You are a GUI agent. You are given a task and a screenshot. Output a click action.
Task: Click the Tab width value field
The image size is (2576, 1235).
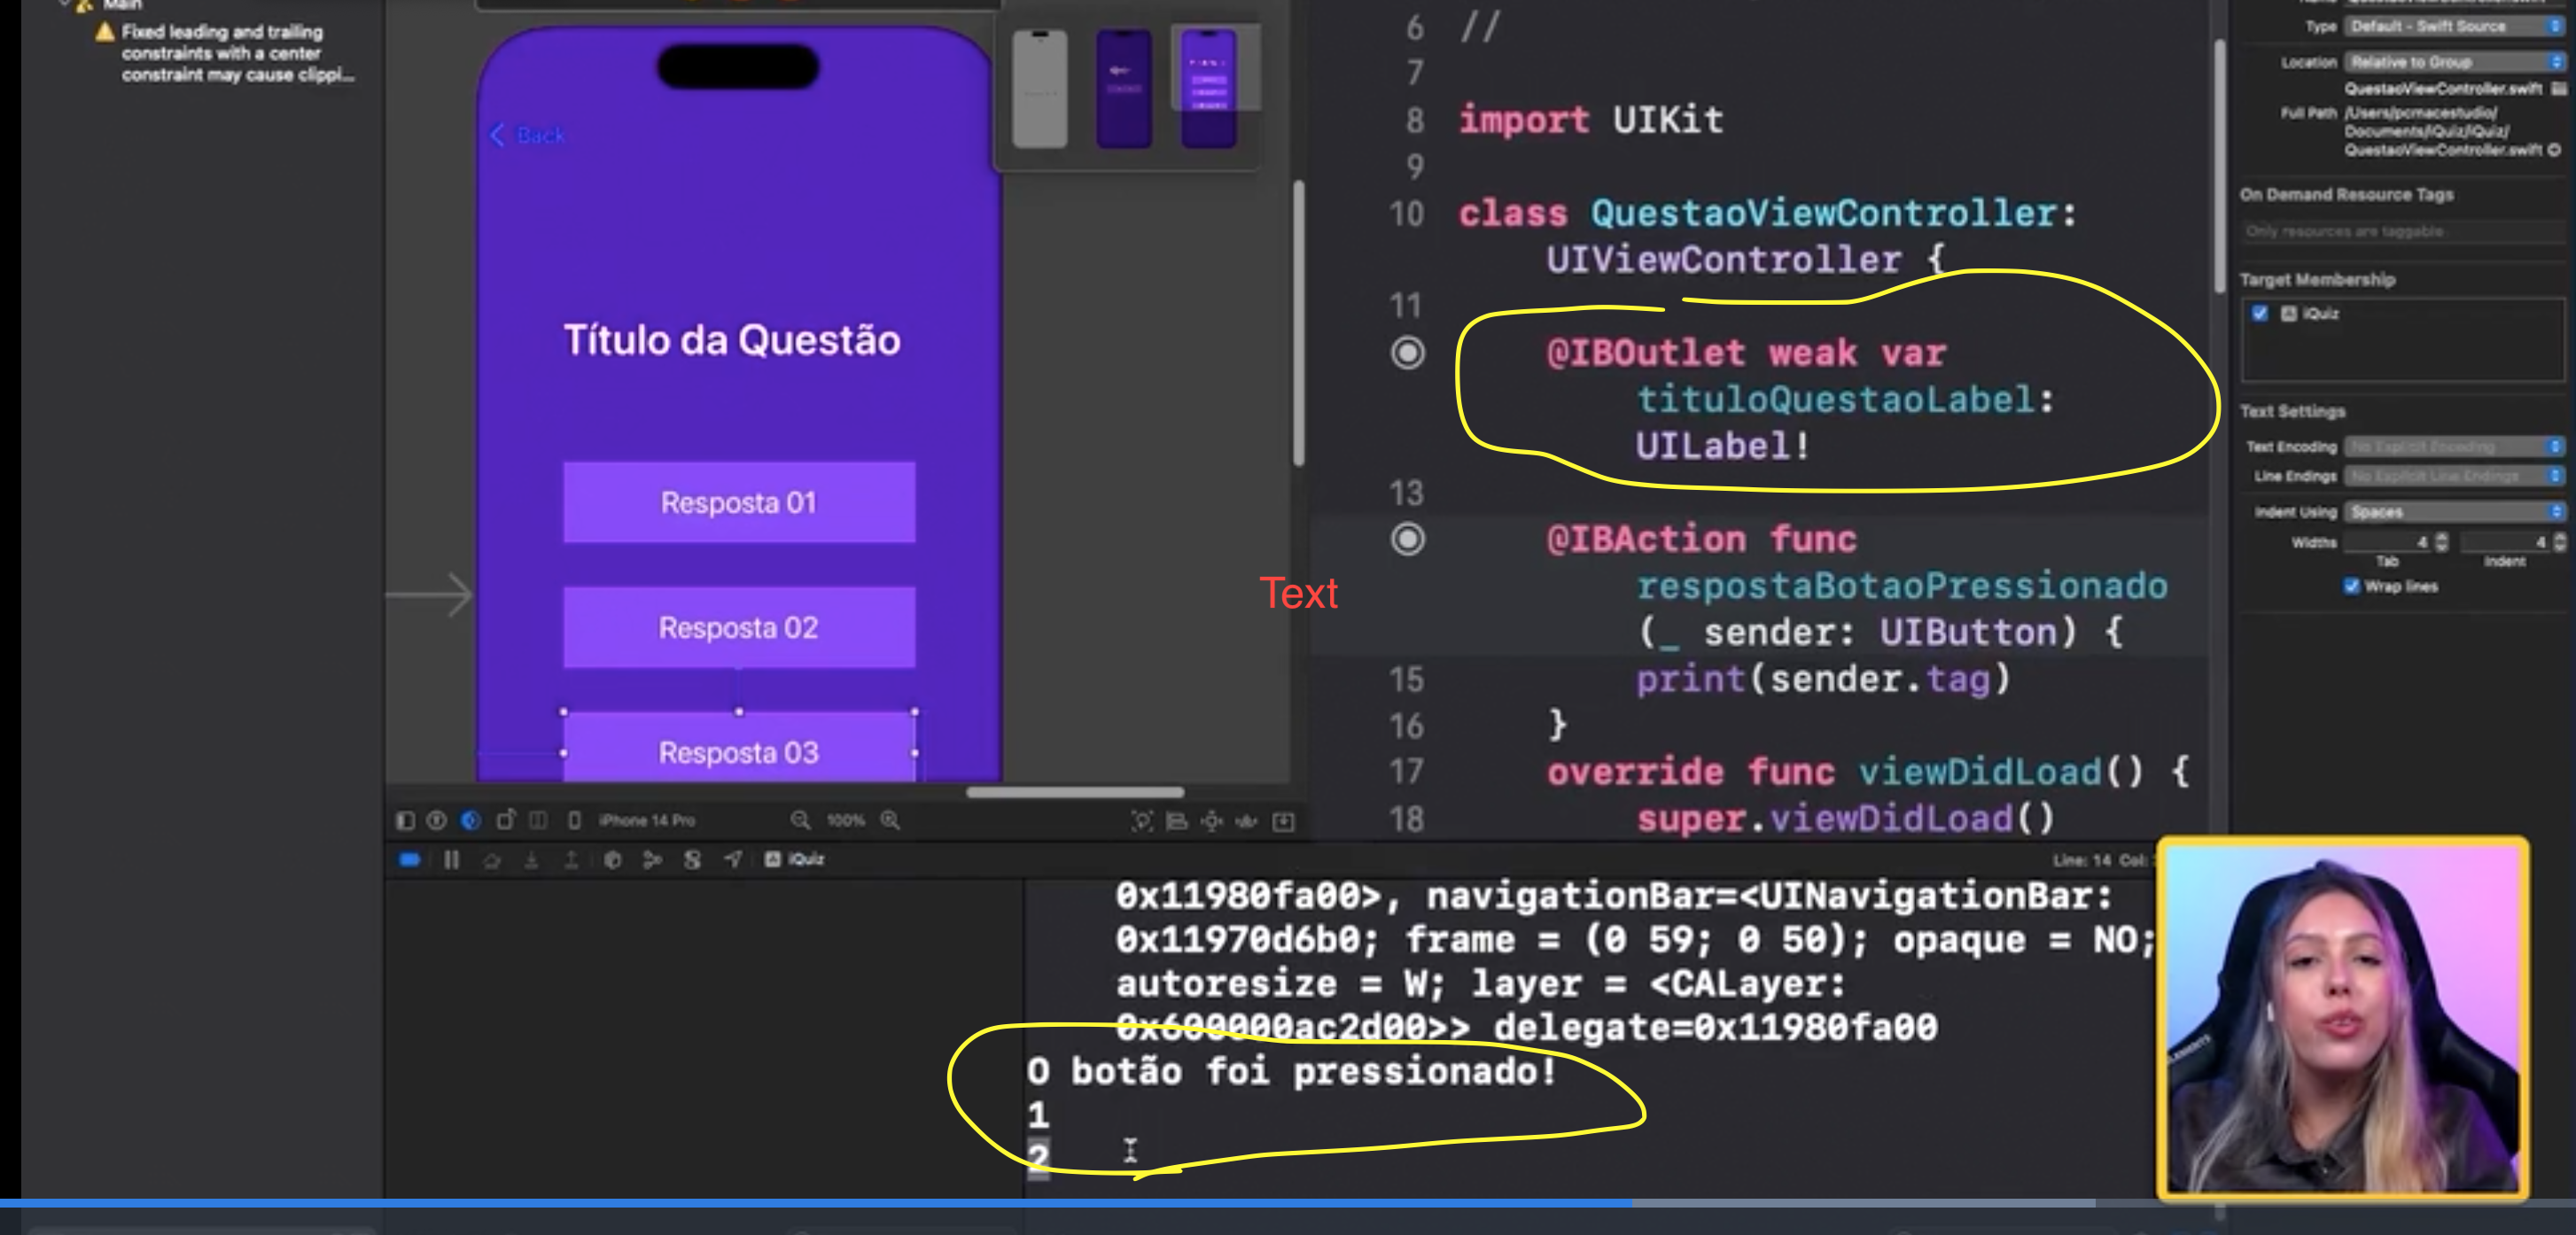click(x=2388, y=542)
